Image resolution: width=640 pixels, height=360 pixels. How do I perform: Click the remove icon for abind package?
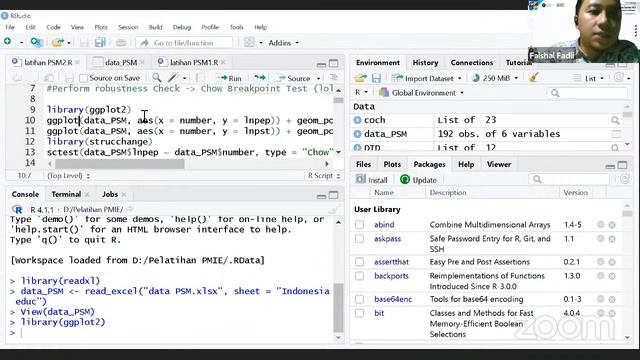pyautogui.click(x=612, y=225)
